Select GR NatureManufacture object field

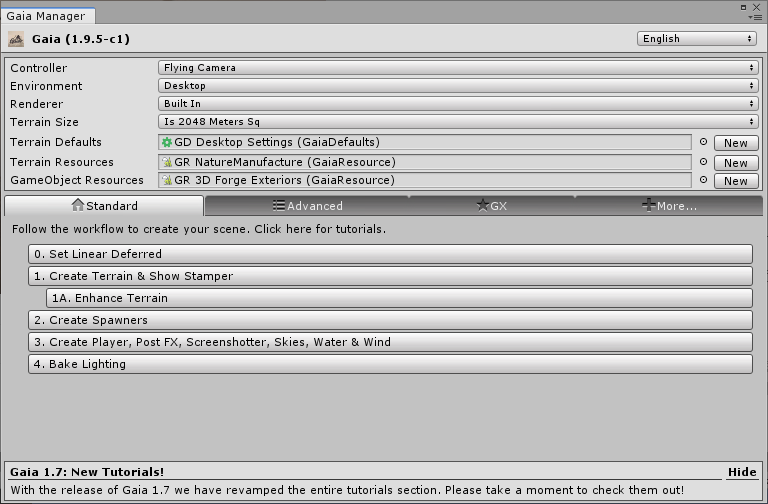coord(425,162)
